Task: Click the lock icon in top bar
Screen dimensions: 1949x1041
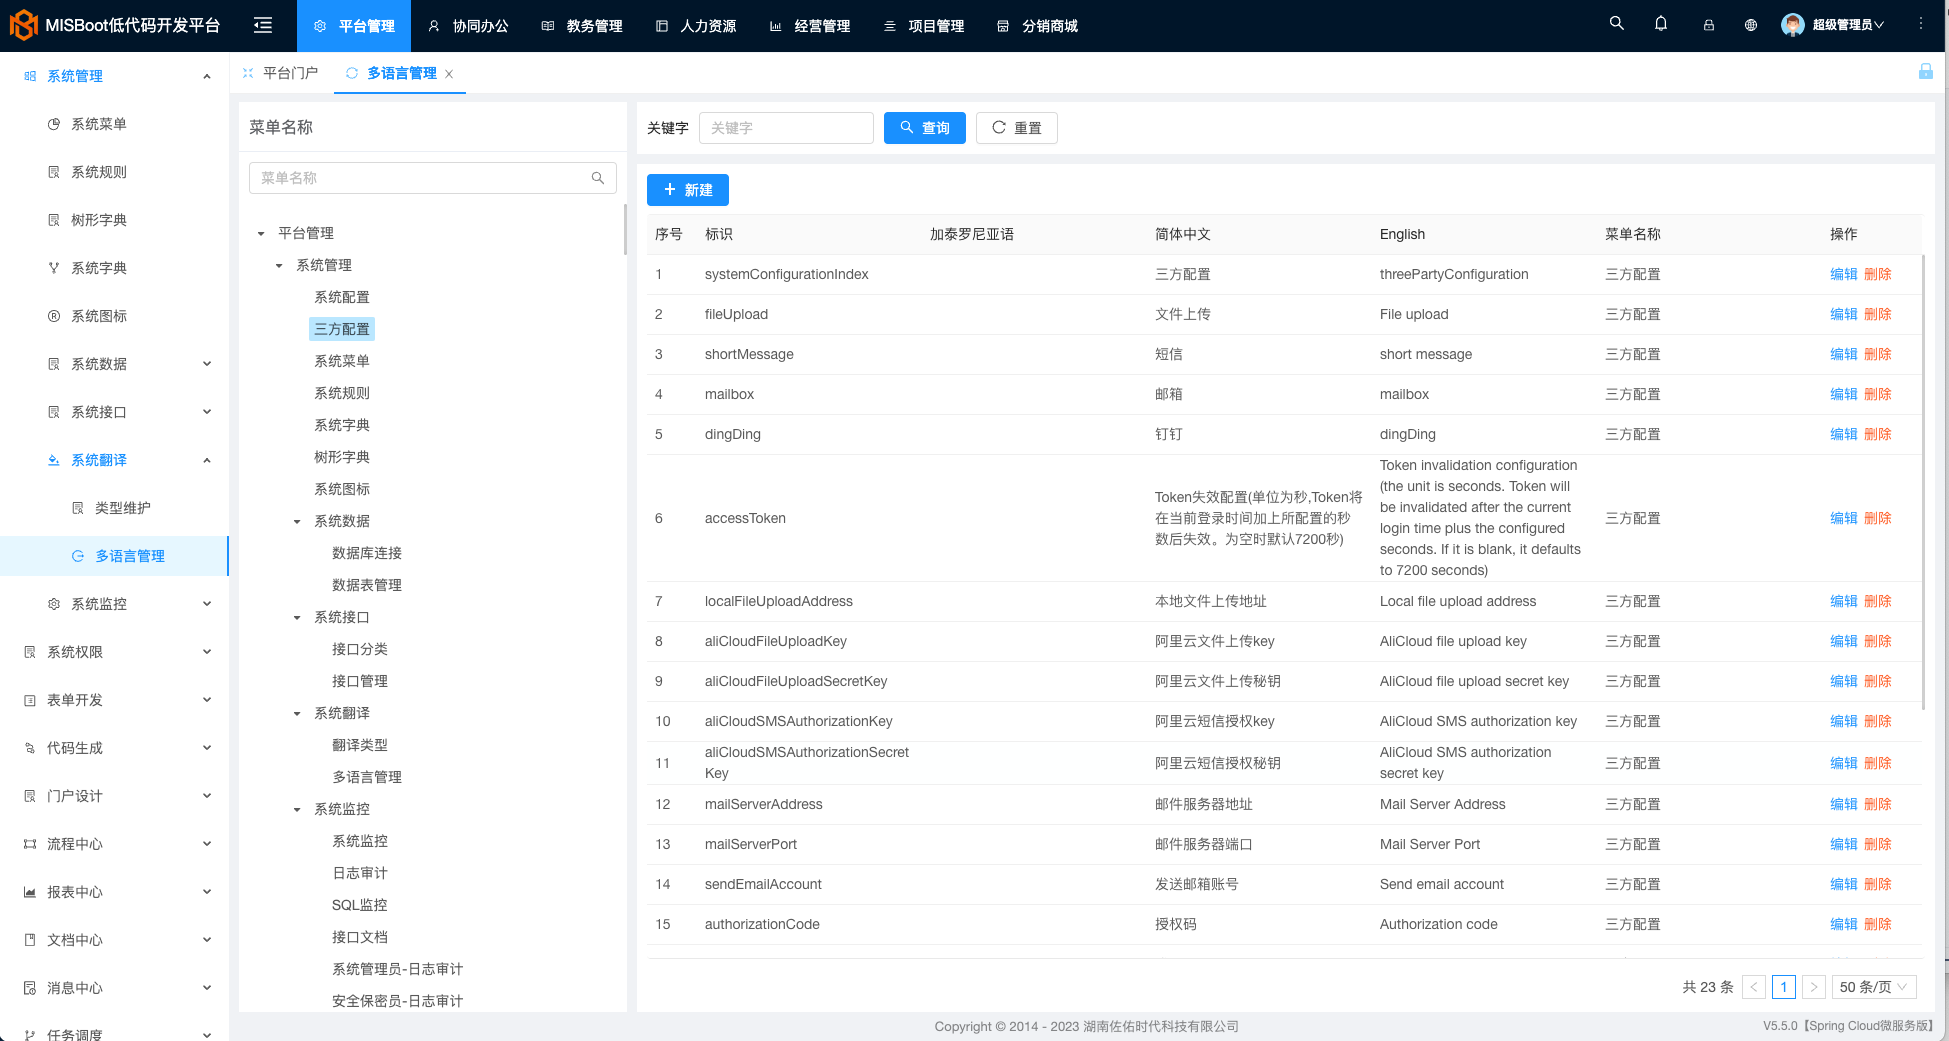Action: point(1708,24)
